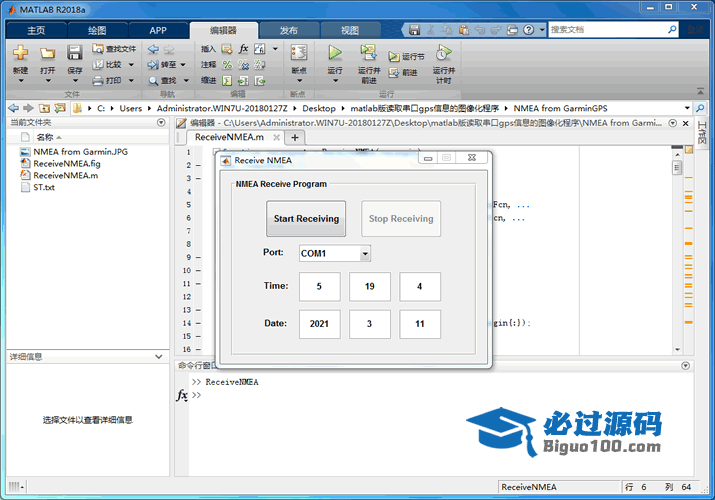Click the comment percent icon
715x500 pixels.
(227, 65)
